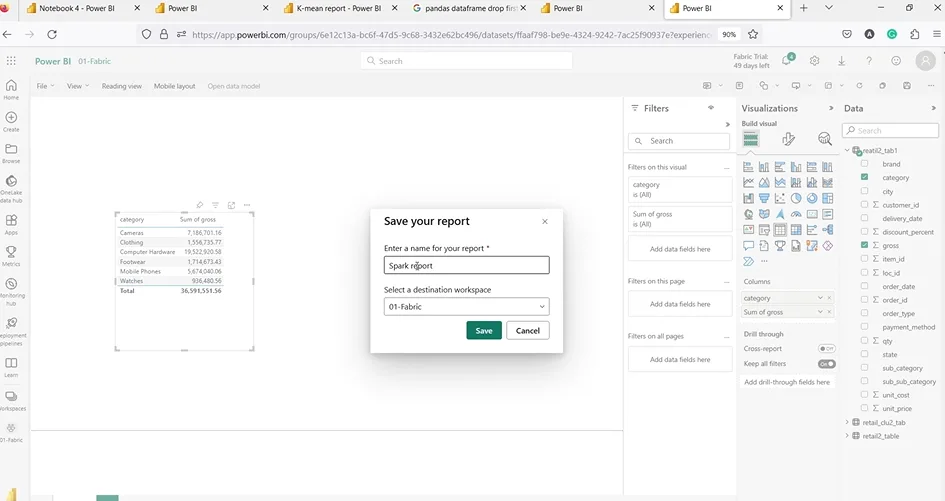This screenshot has width=945, height=501.
Task: Click the report name input field
Action: point(466,265)
